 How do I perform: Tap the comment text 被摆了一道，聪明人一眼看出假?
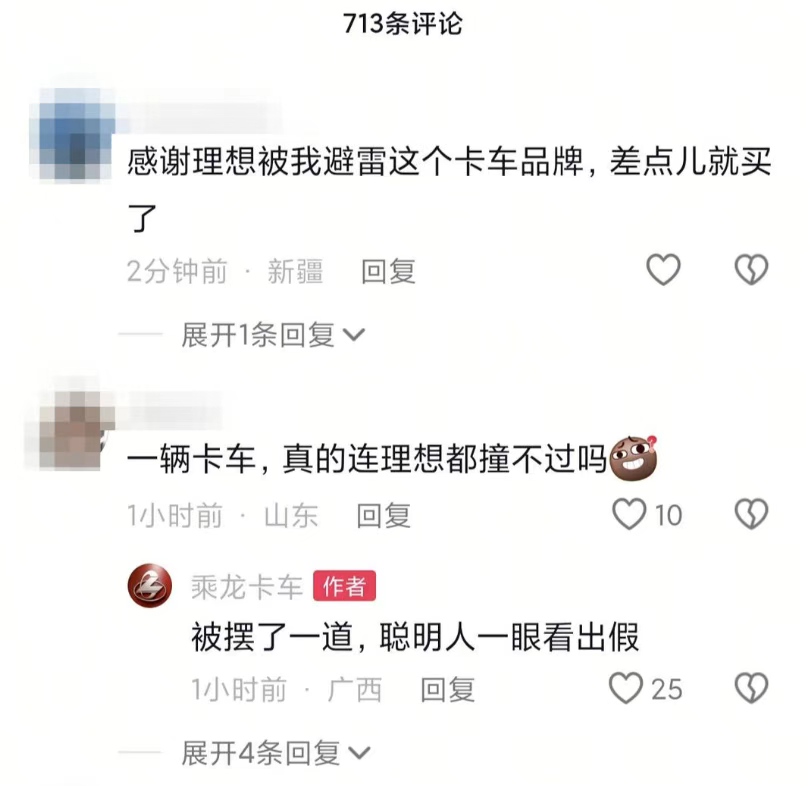pyautogui.click(x=415, y=637)
